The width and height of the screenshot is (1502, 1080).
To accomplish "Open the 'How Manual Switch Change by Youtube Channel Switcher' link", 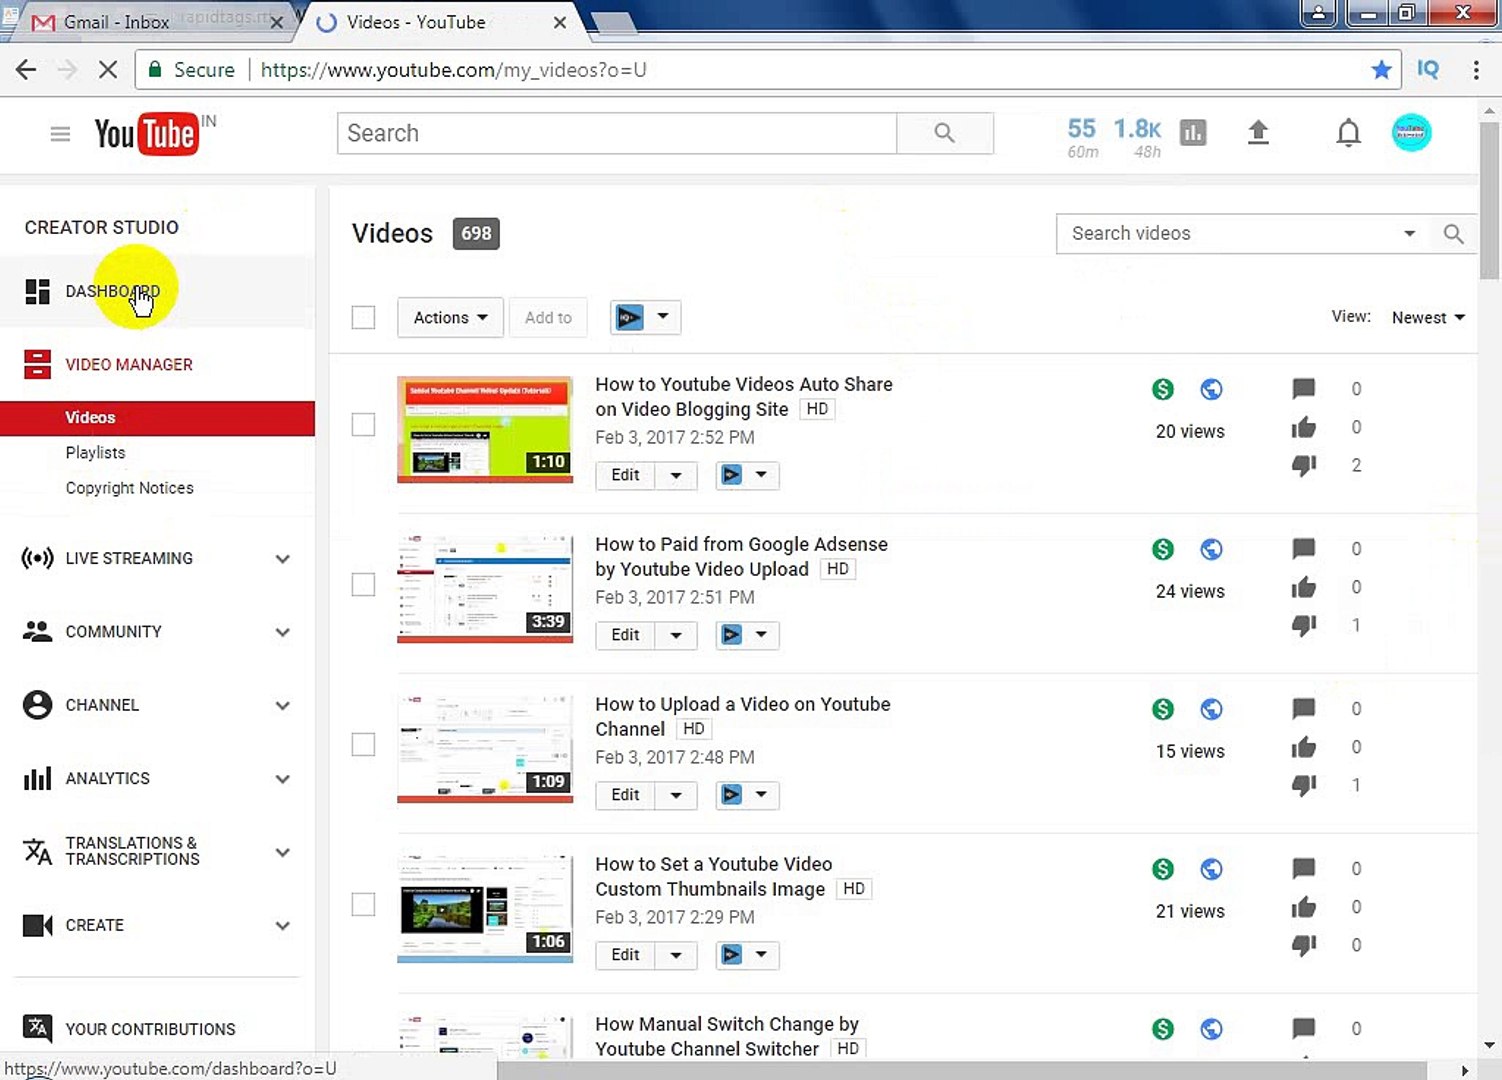I will pyautogui.click(x=726, y=1036).
